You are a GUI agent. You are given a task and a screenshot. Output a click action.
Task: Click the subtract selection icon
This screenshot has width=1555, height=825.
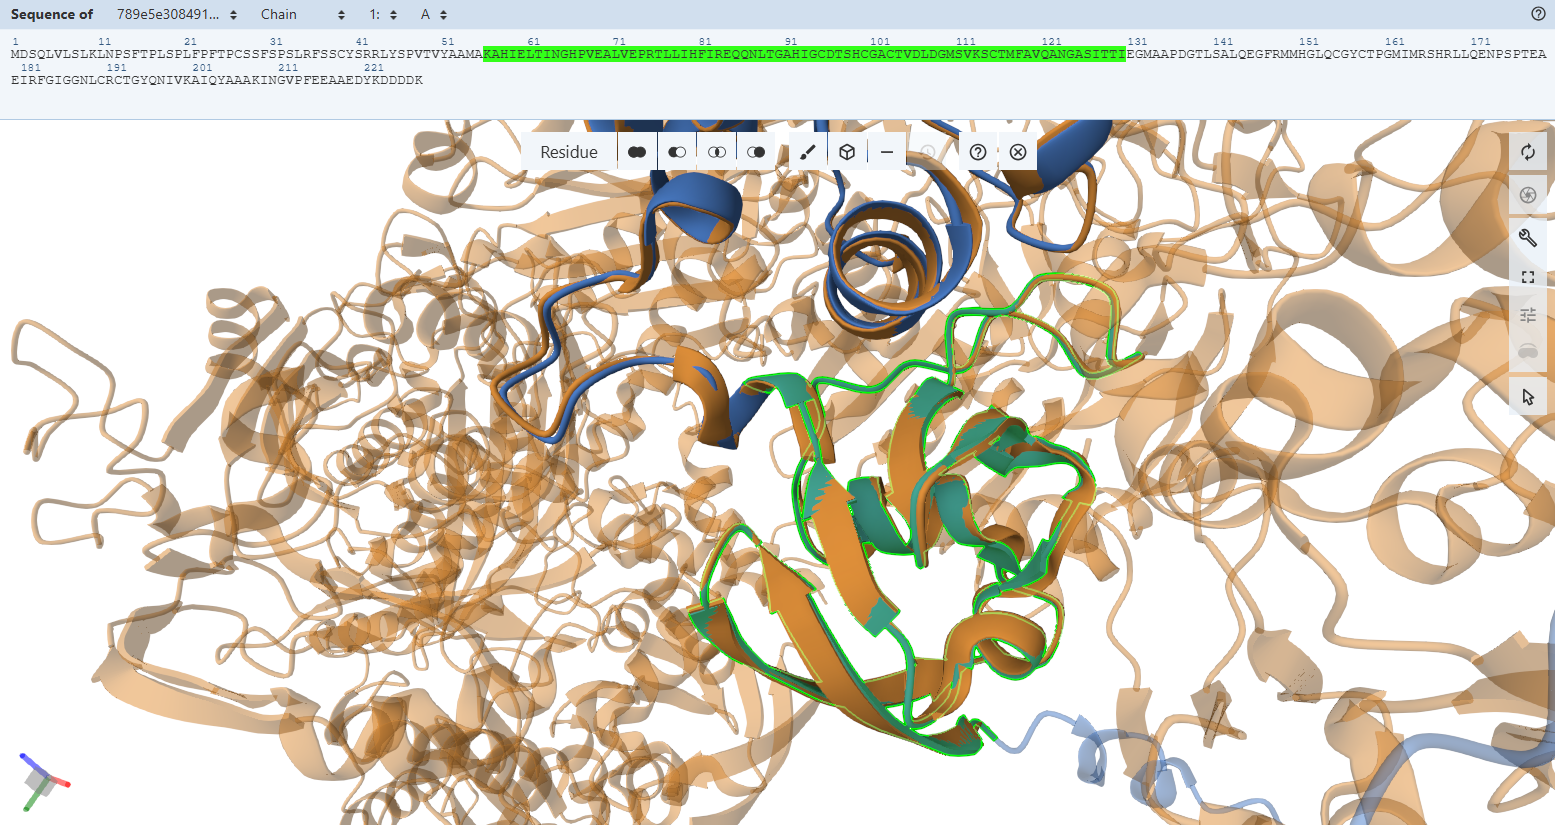[x=677, y=152]
